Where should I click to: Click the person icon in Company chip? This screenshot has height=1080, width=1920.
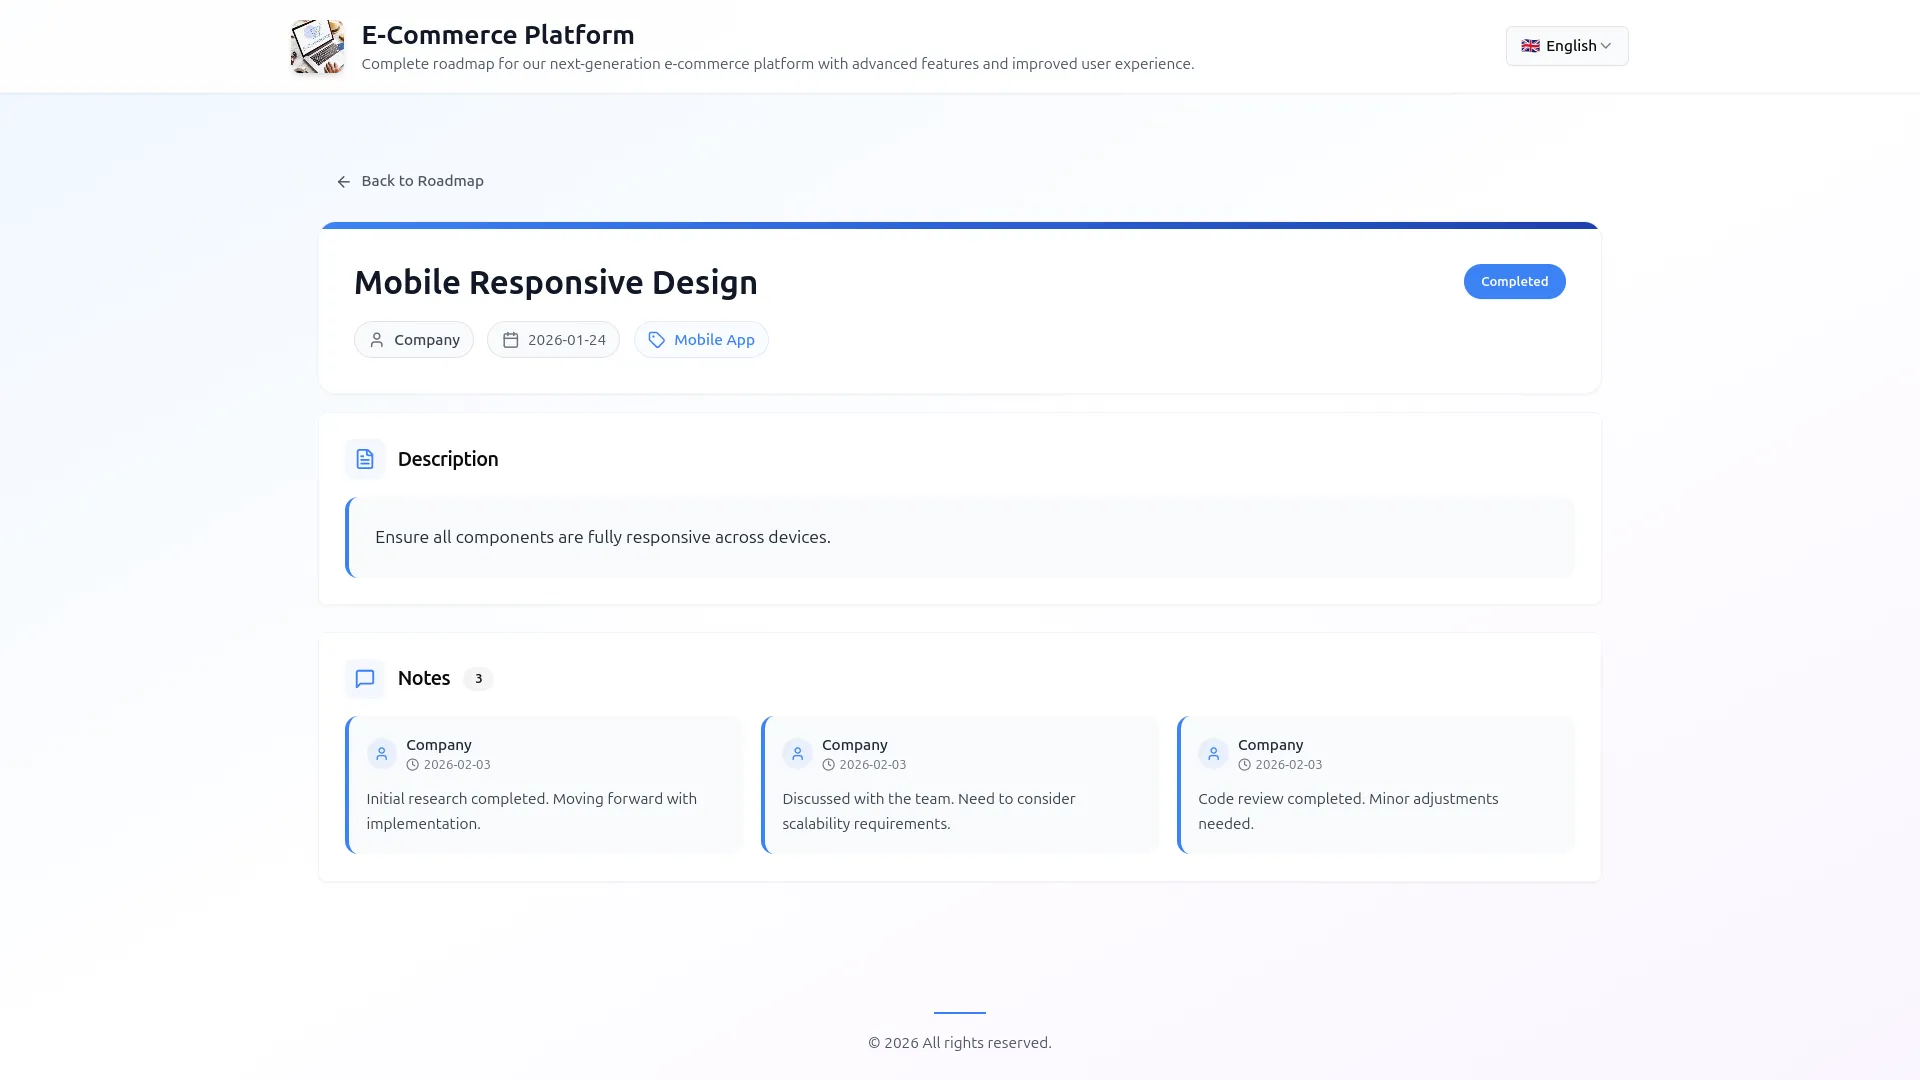click(x=377, y=340)
